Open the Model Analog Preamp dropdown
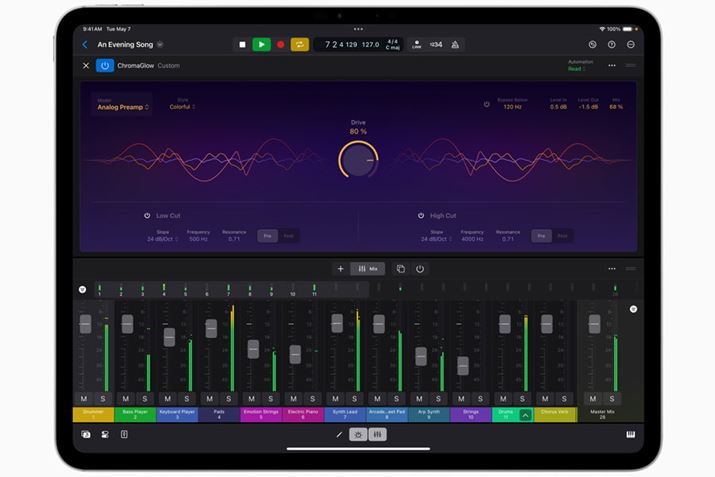This screenshot has width=715, height=477. pyautogui.click(x=123, y=106)
